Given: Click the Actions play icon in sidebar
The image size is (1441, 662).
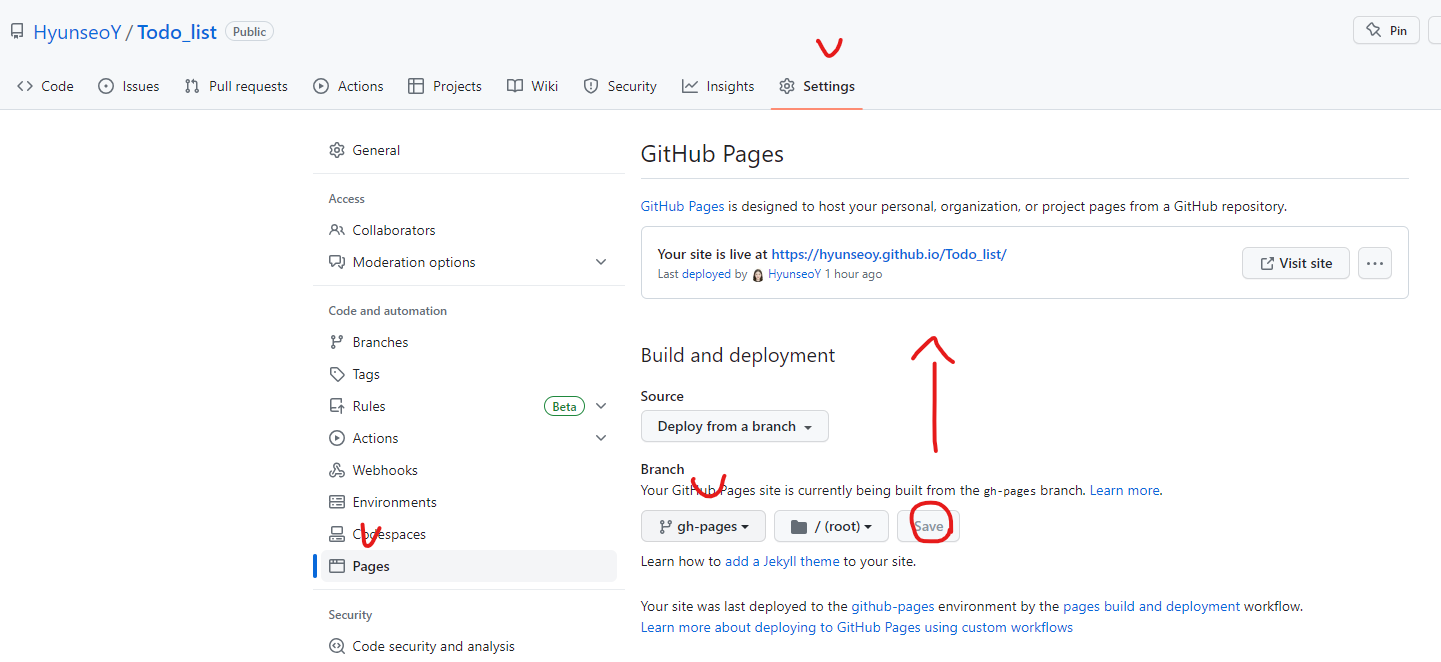Looking at the screenshot, I should pos(337,438).
